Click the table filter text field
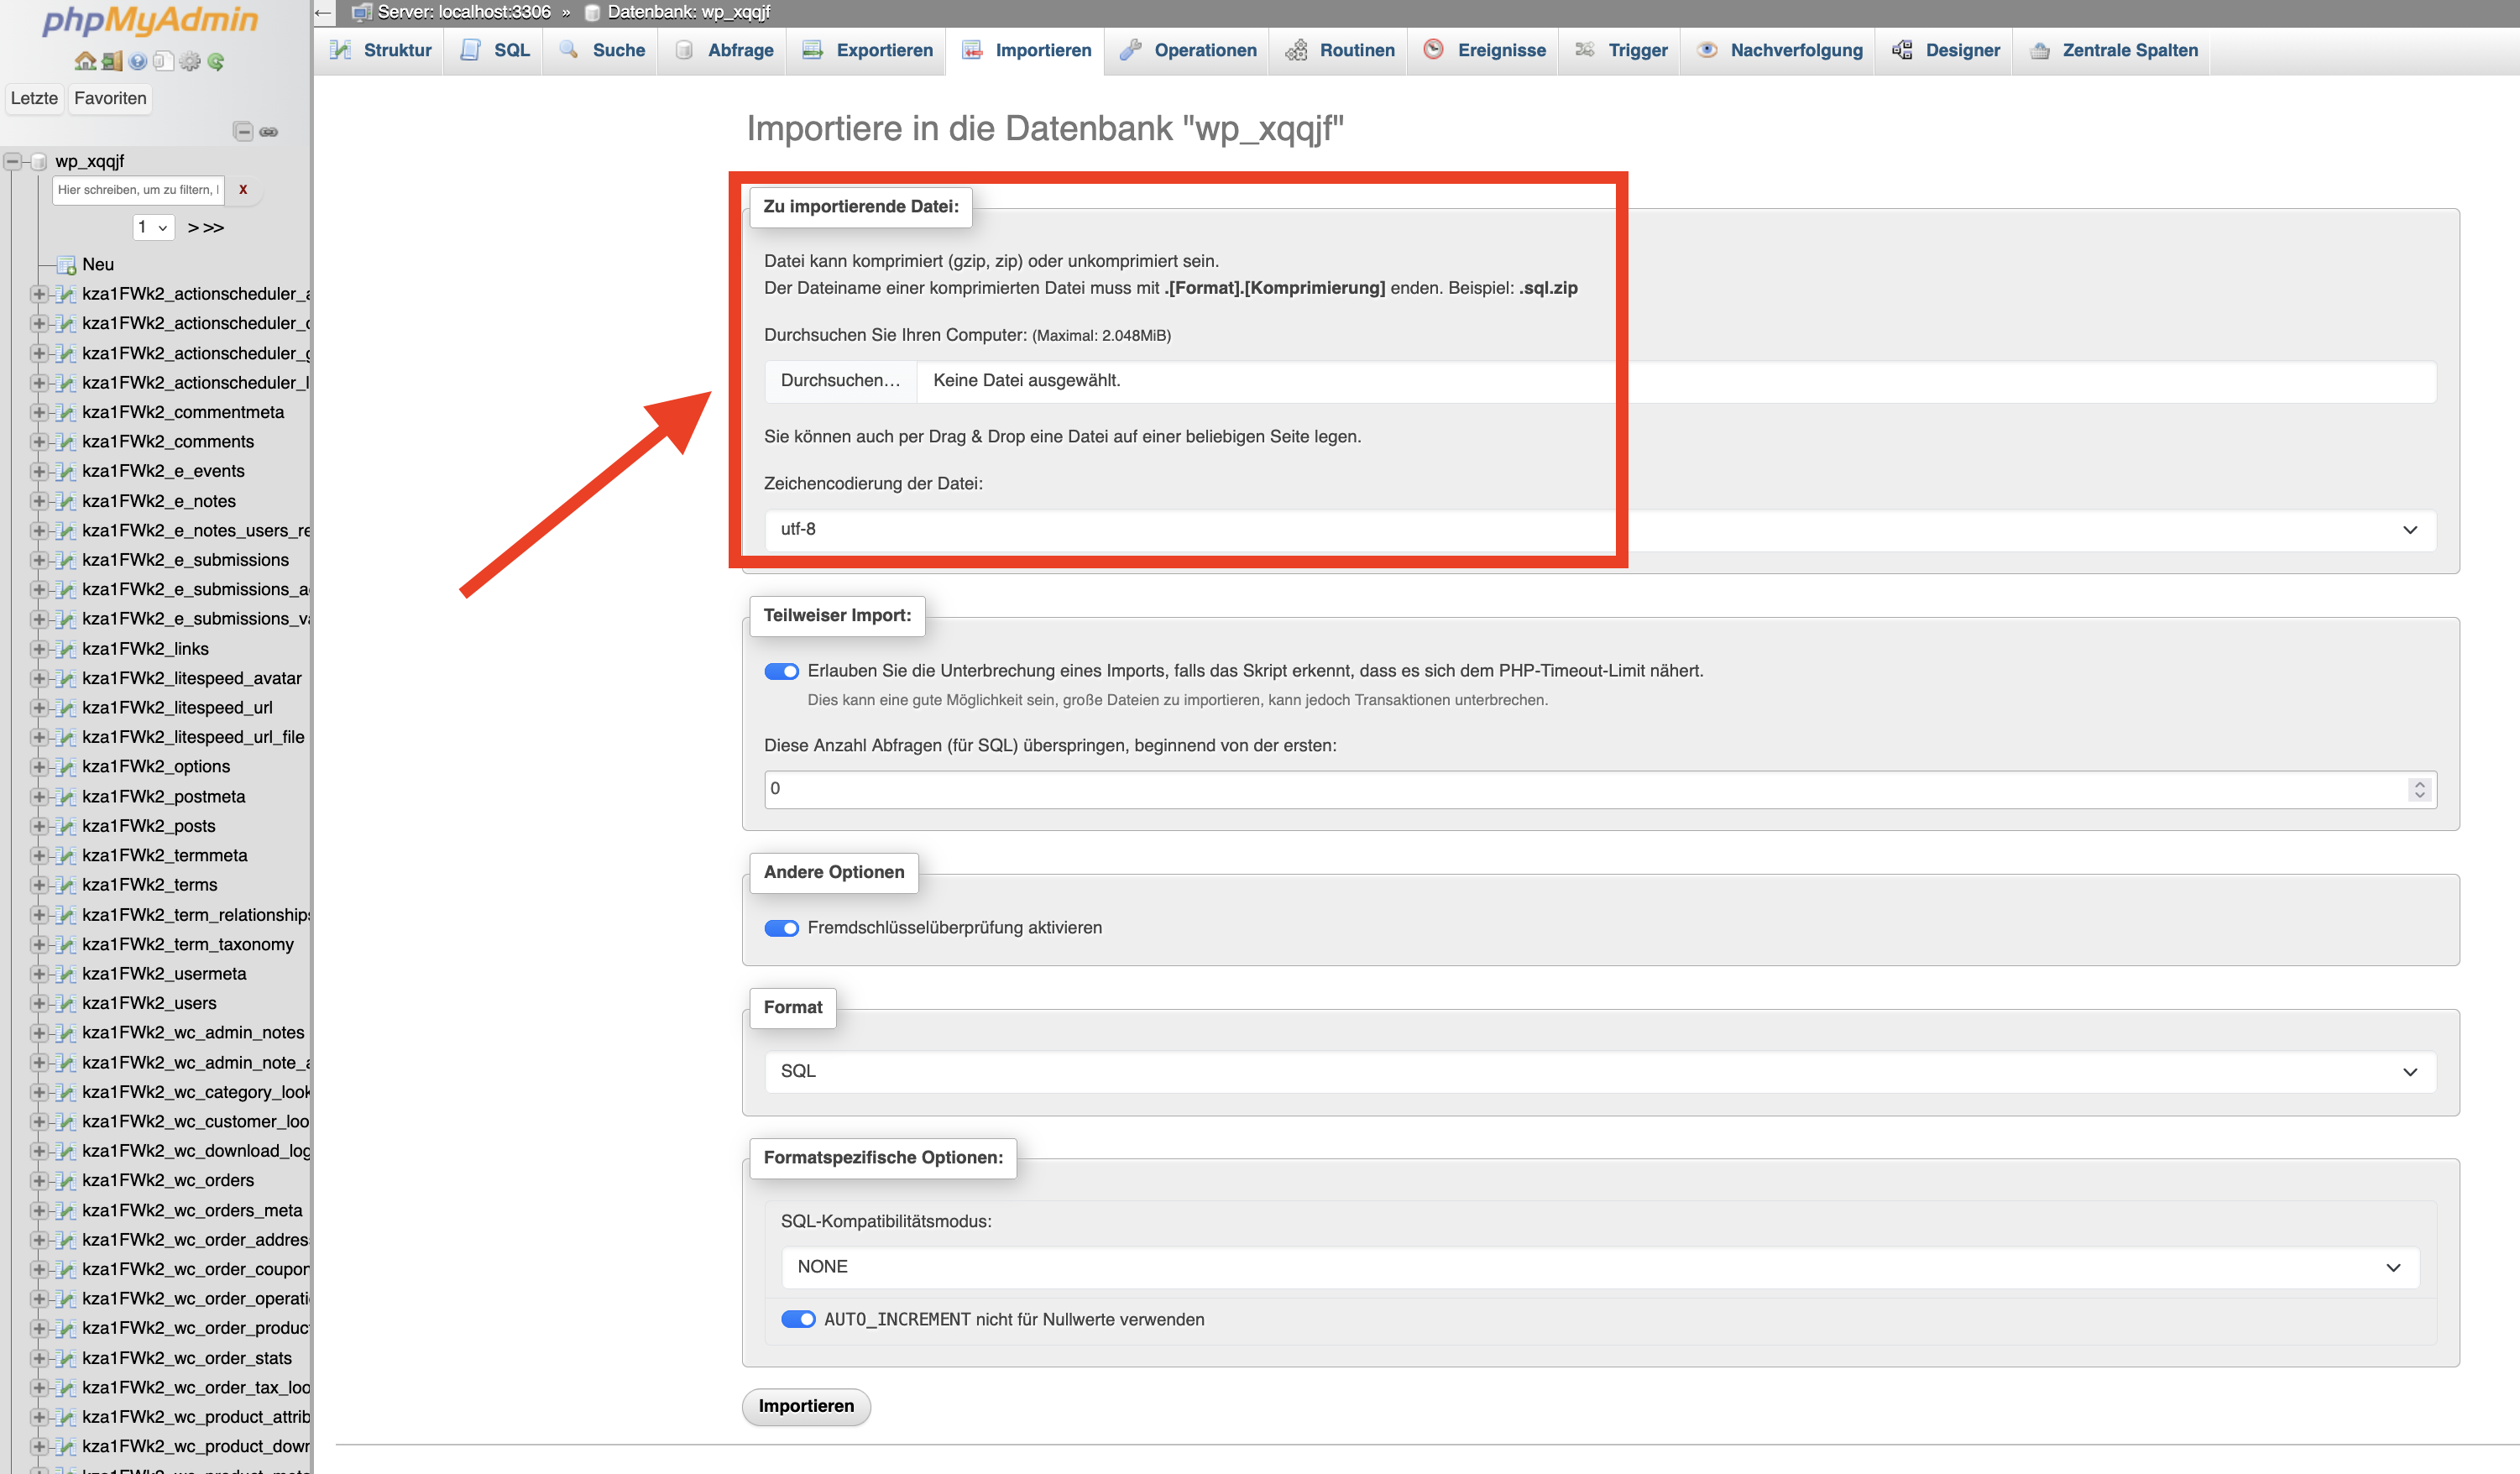The height and width of the screenshot is (1474, 2520). [x=138, y=189]
